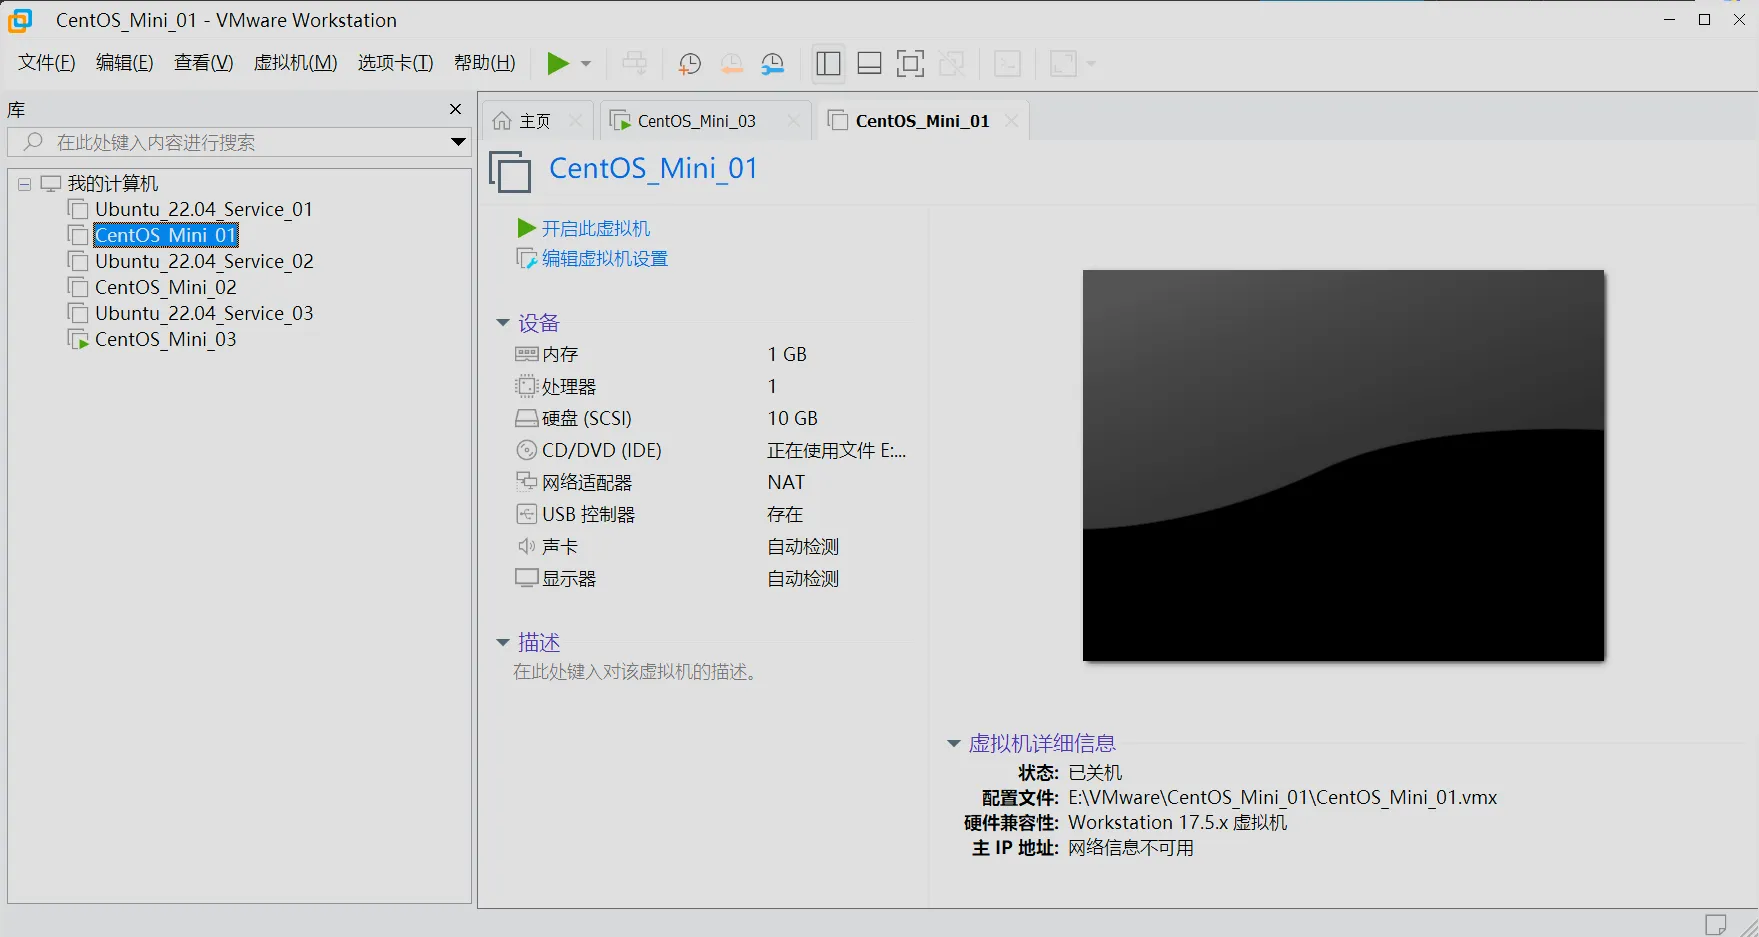
Task: Collapse the 虚拟机详细信息 section
Action: [953, 743]
